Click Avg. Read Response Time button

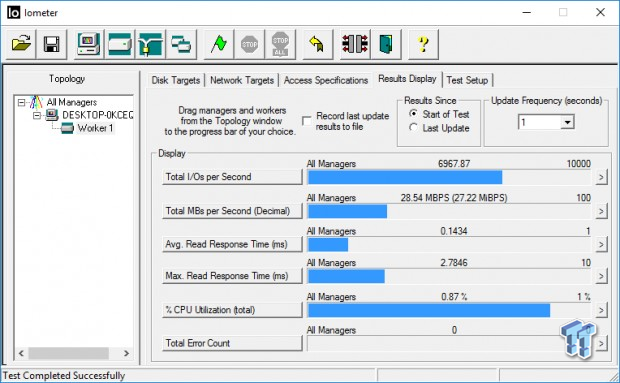(232, 244)
